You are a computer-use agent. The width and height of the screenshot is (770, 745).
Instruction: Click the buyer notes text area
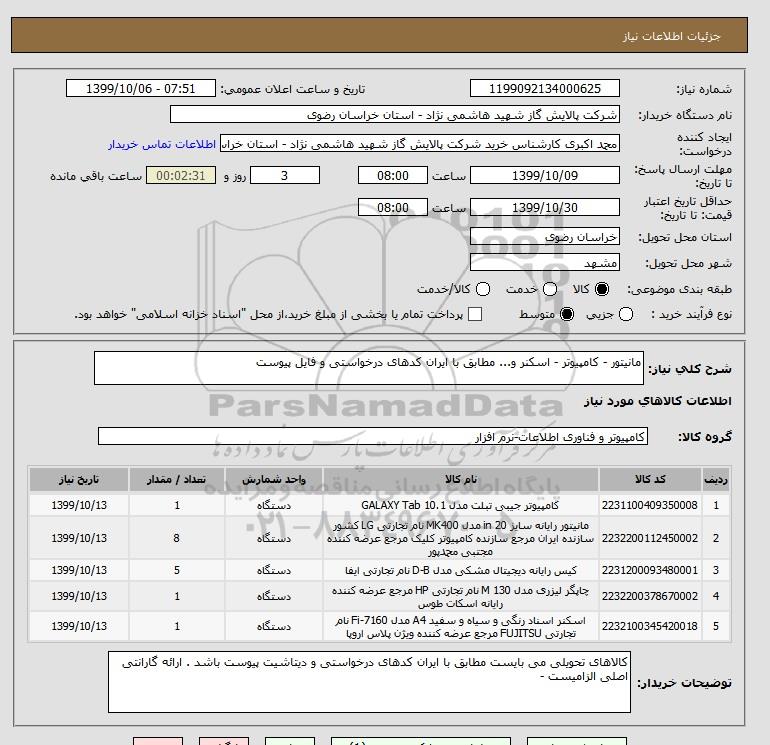369,682
